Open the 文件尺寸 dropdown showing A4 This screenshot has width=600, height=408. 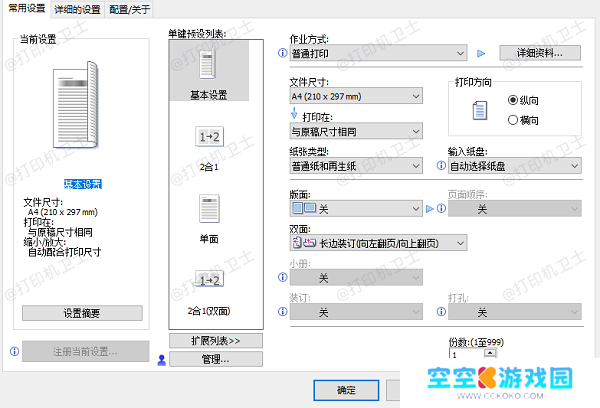point(356,96)
